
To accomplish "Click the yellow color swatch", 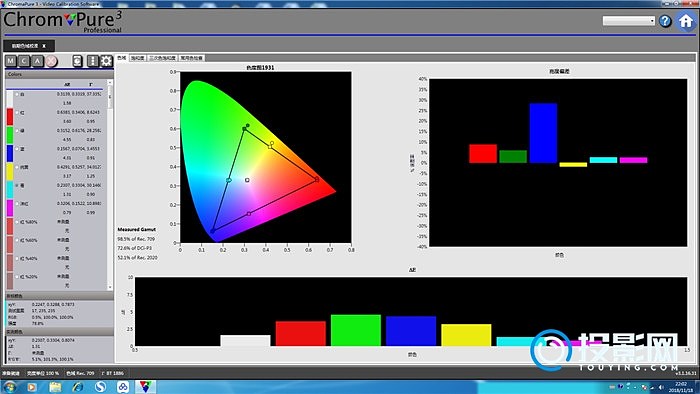I will coord(10,172).
